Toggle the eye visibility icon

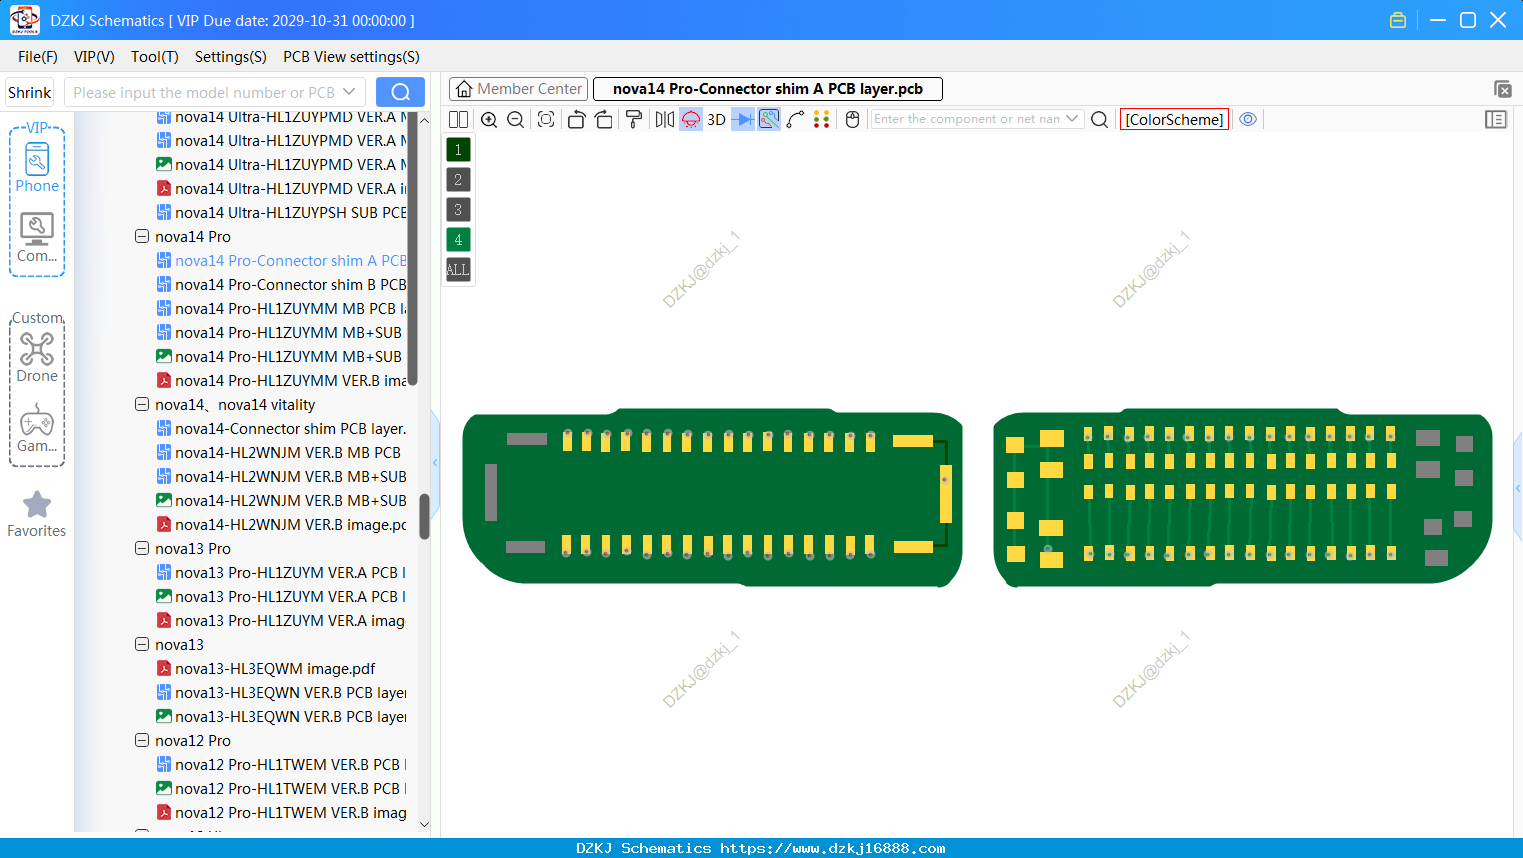point(1248,119)
